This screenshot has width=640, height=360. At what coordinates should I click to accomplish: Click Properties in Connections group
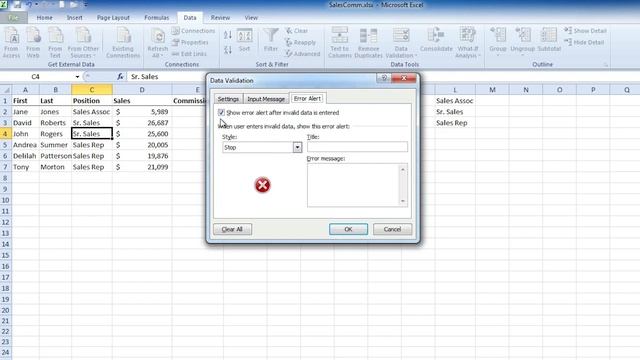pos(190,42)
